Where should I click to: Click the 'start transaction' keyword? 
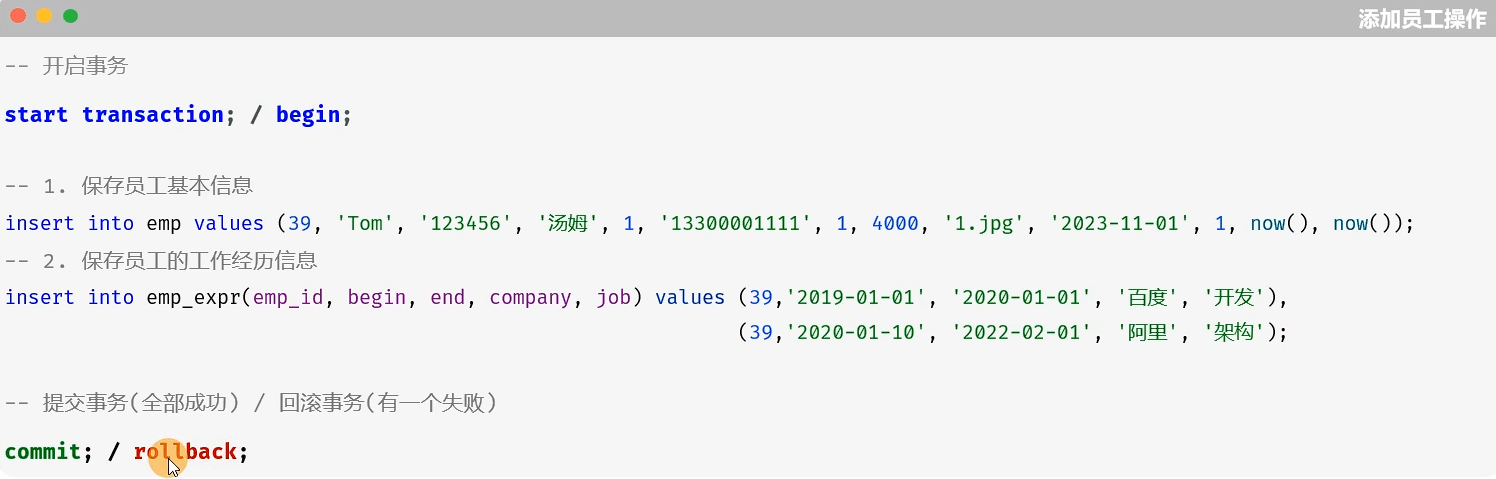[x=114, y=114]
